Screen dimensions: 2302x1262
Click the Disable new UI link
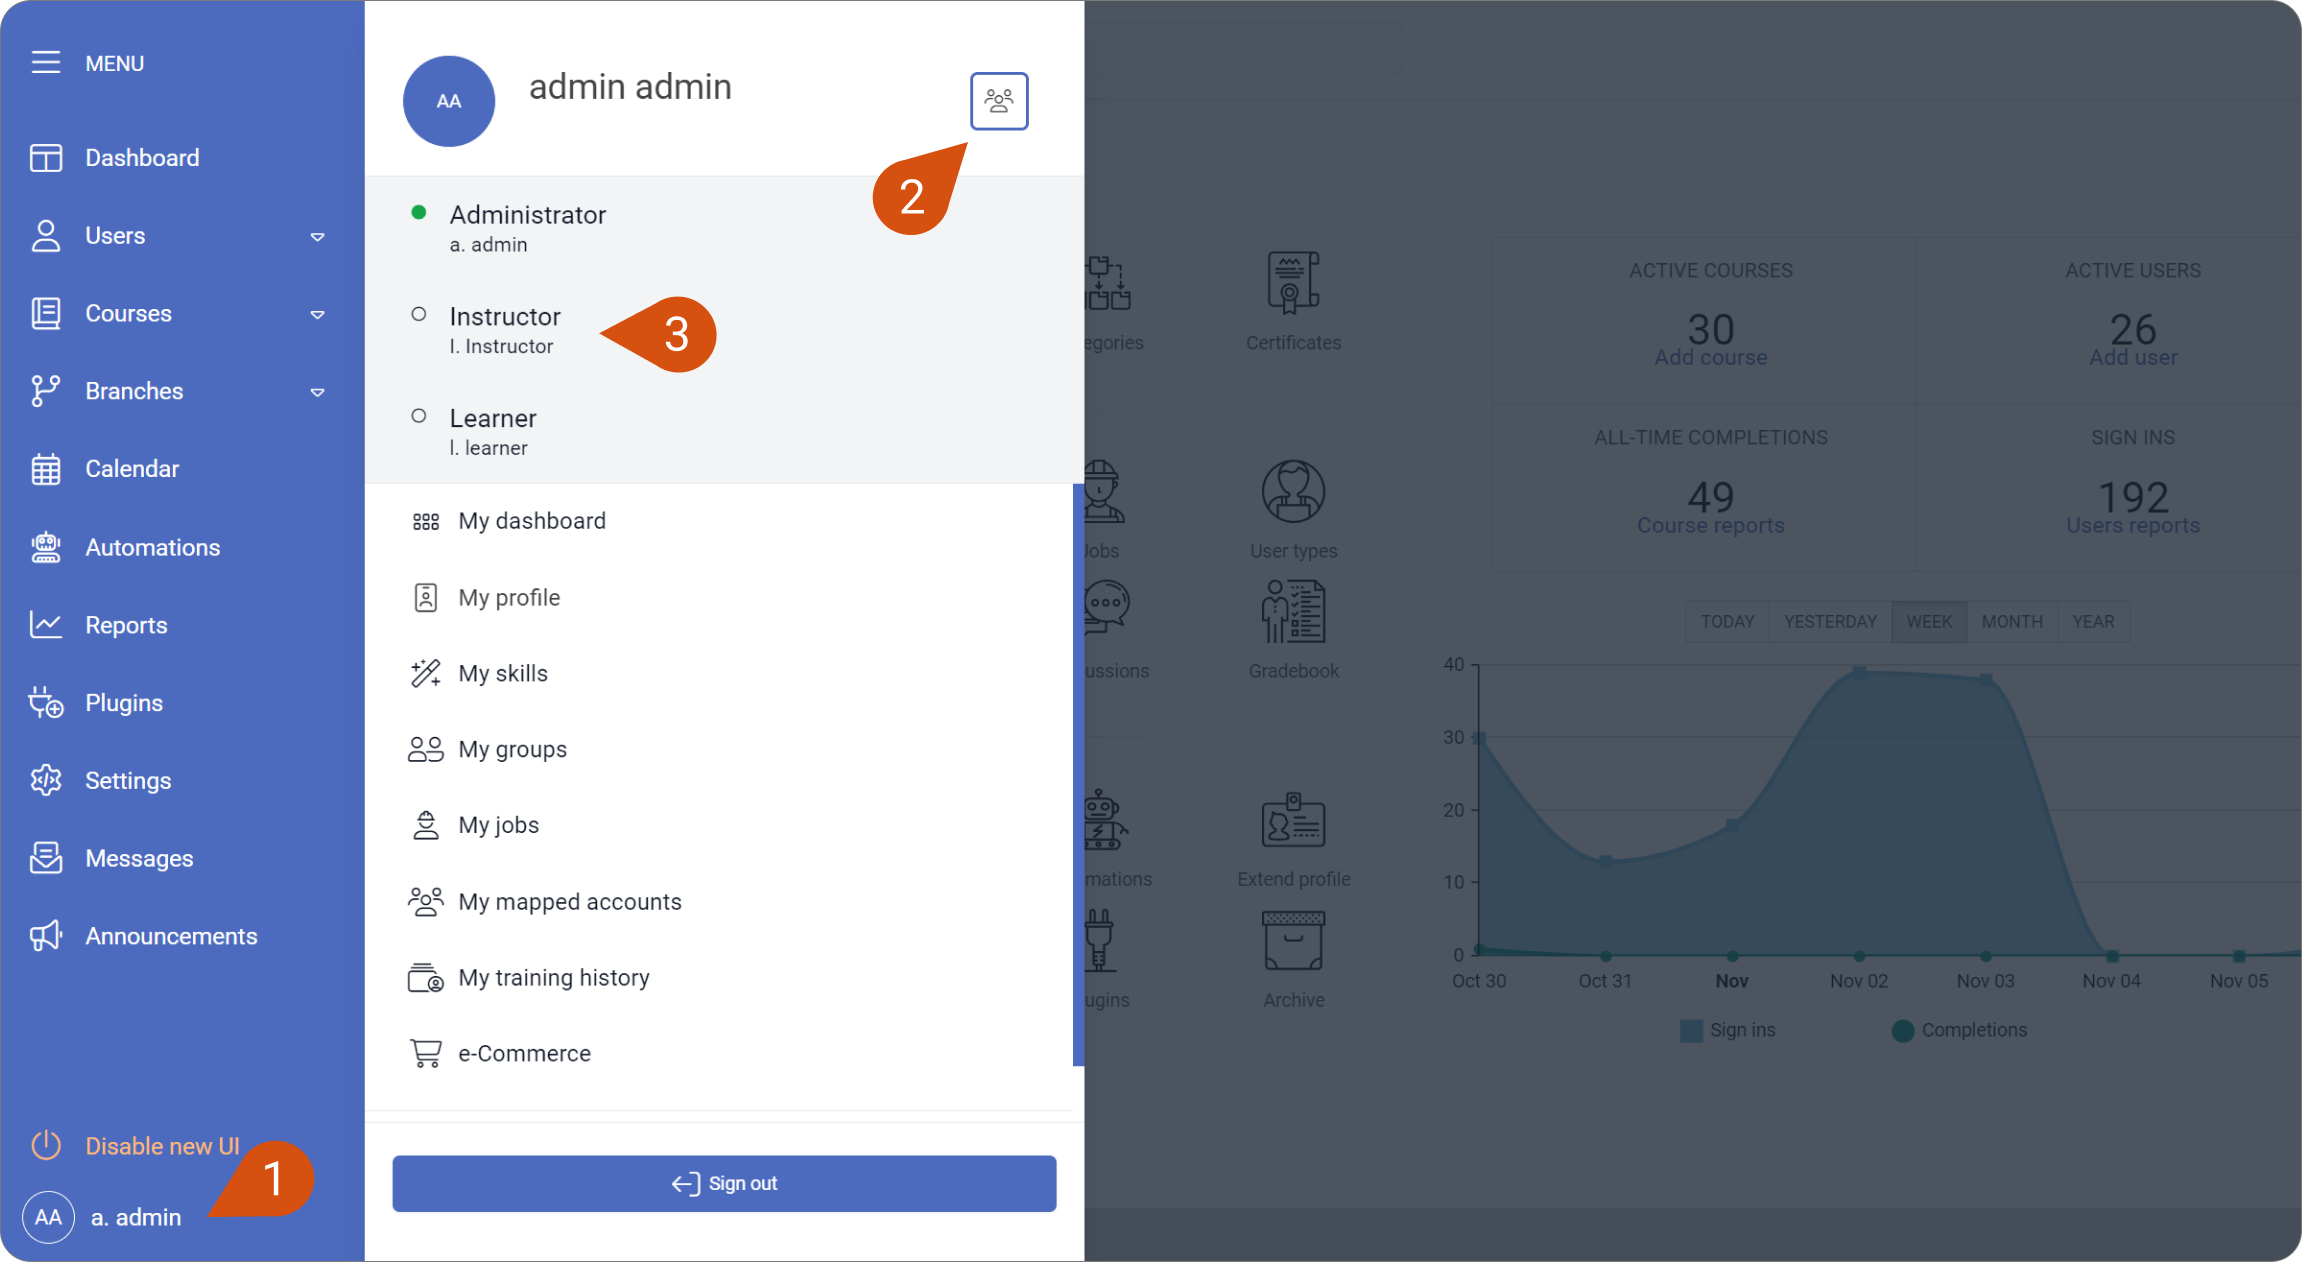pos(162,1146)
